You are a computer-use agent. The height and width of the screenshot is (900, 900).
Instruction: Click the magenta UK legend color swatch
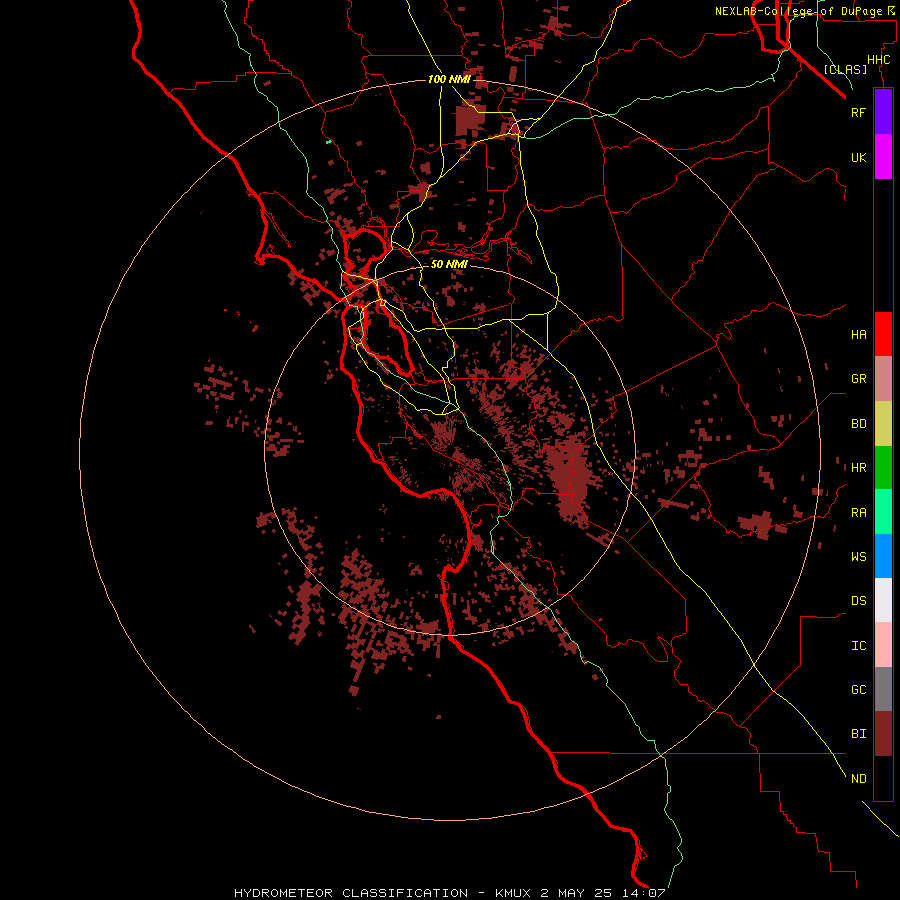[x=883, y=157]
